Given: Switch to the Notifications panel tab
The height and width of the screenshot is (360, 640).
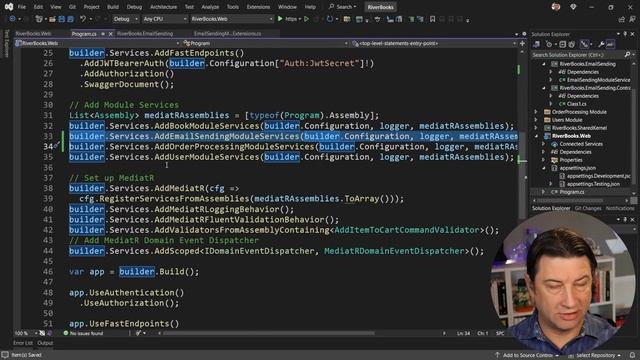Looking at the screenshot, I should click(620, 209).
